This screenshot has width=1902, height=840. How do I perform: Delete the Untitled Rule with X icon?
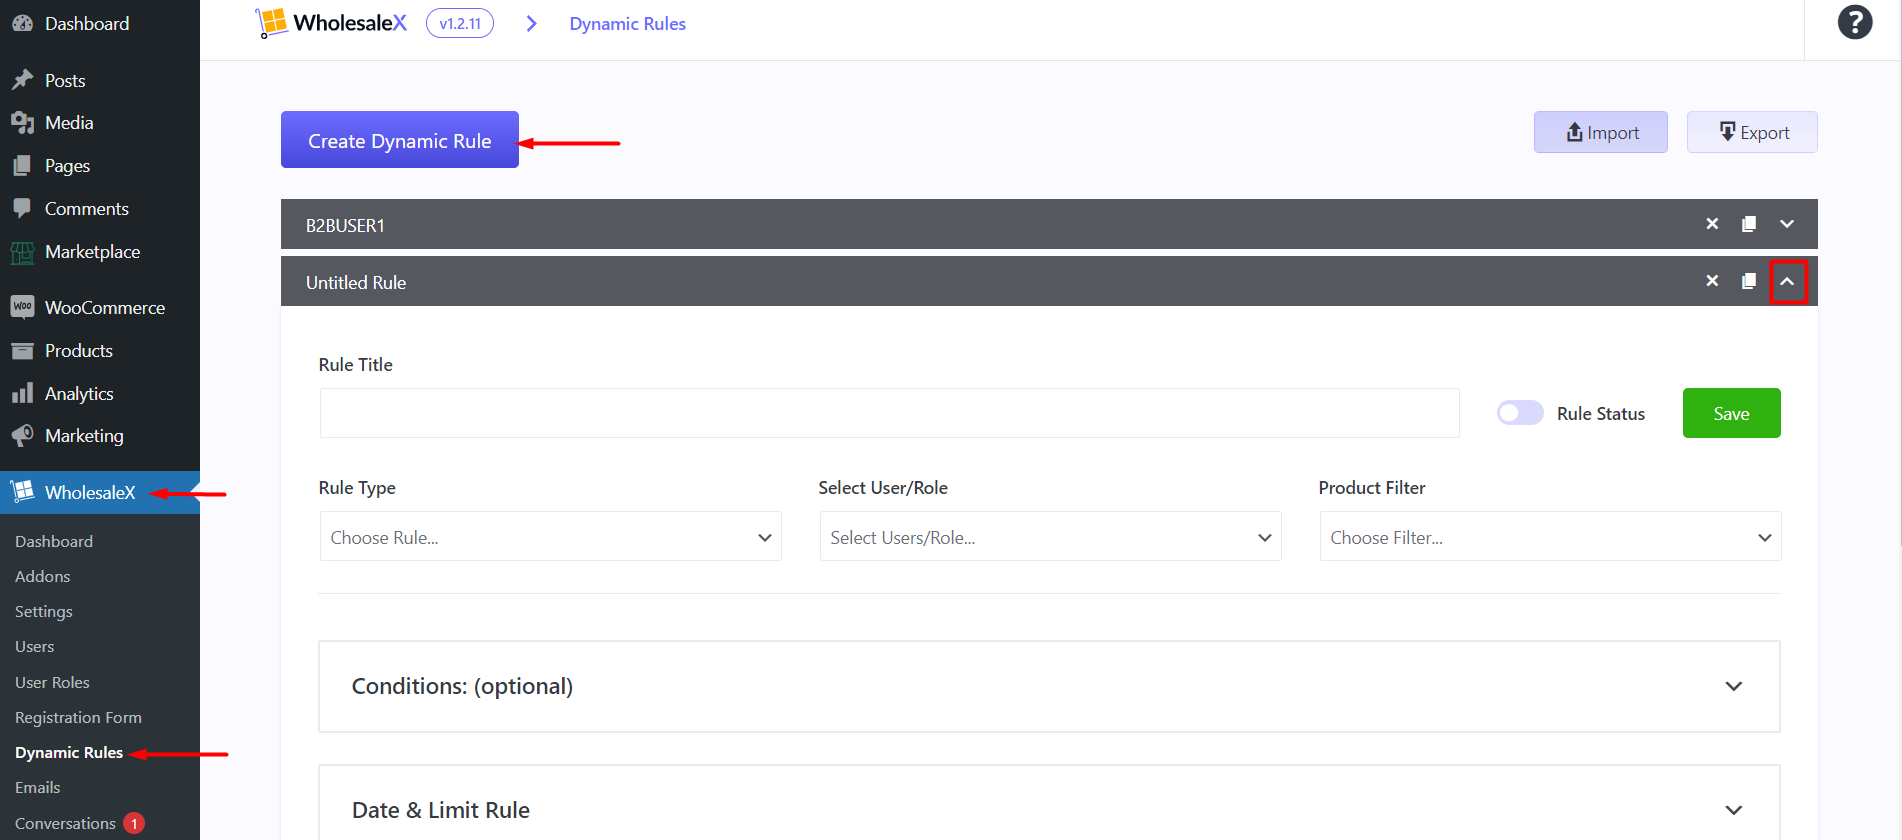[x=1712, y=281]
